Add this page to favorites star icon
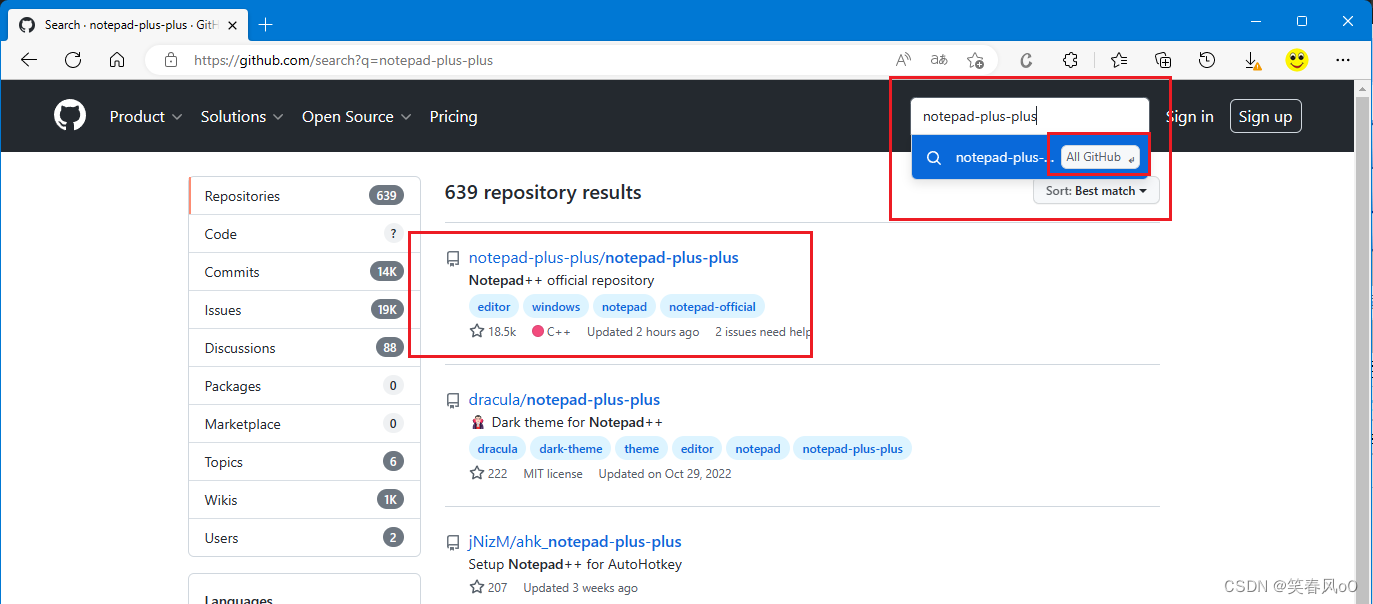This screenshot has height=604, width=1373. [x=975, y=60]
